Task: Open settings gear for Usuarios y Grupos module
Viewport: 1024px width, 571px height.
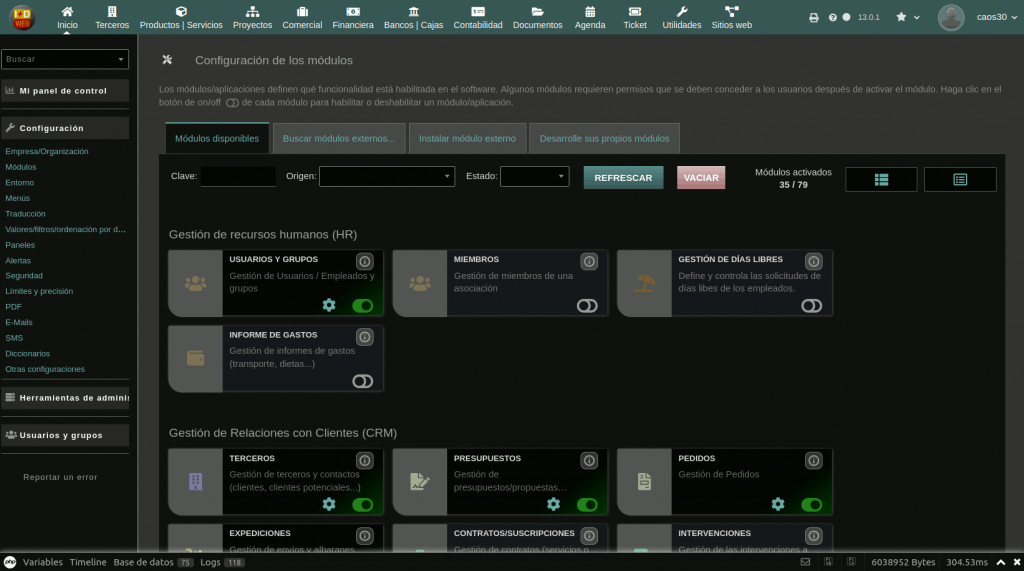Action: pos(329,305)
